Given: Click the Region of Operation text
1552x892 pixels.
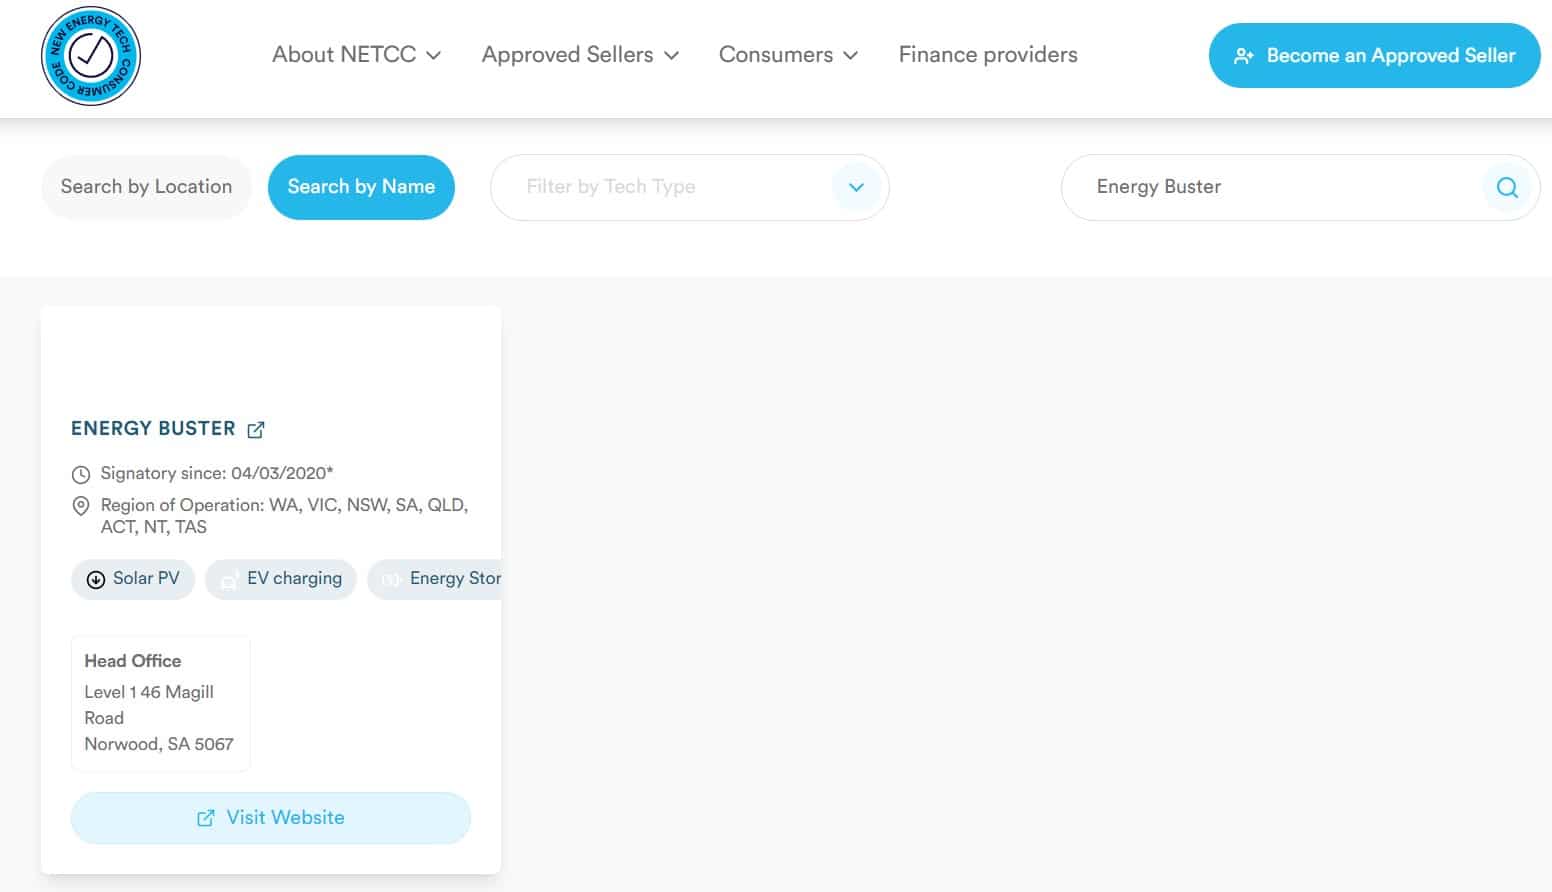Looking at the screenshot, I should (x=284, y=516).
